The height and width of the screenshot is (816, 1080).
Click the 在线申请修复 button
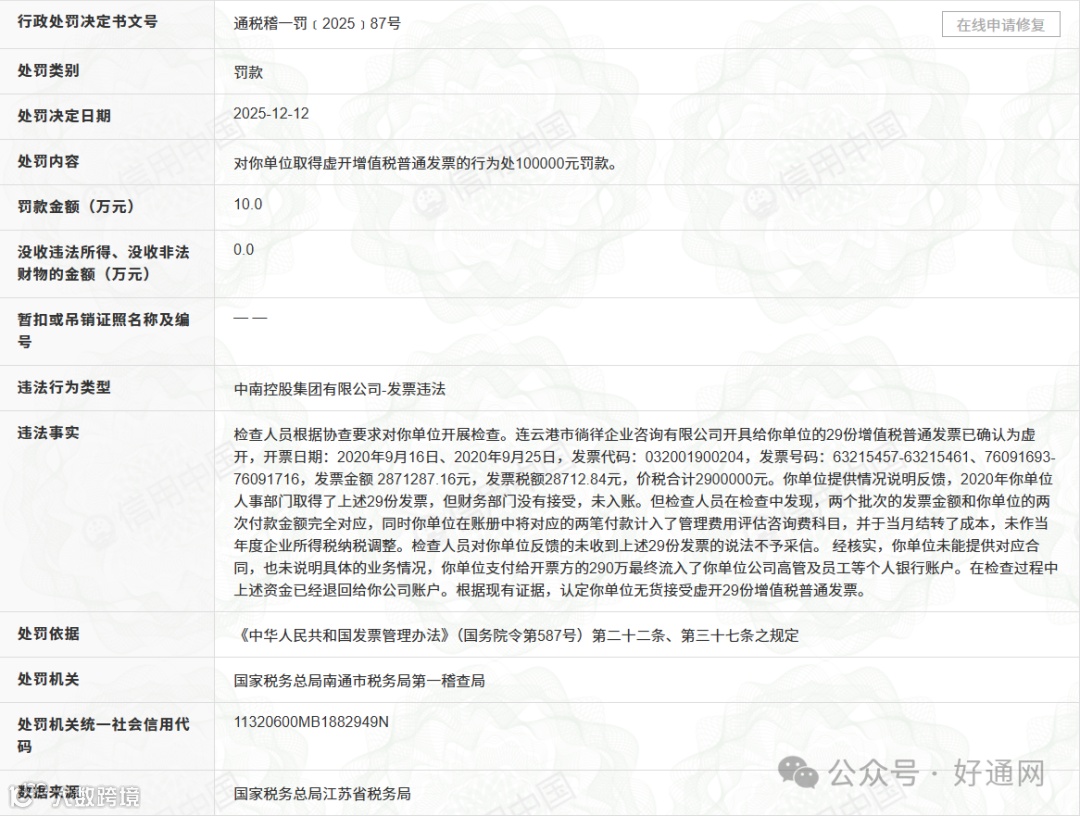pos(1000,25)
